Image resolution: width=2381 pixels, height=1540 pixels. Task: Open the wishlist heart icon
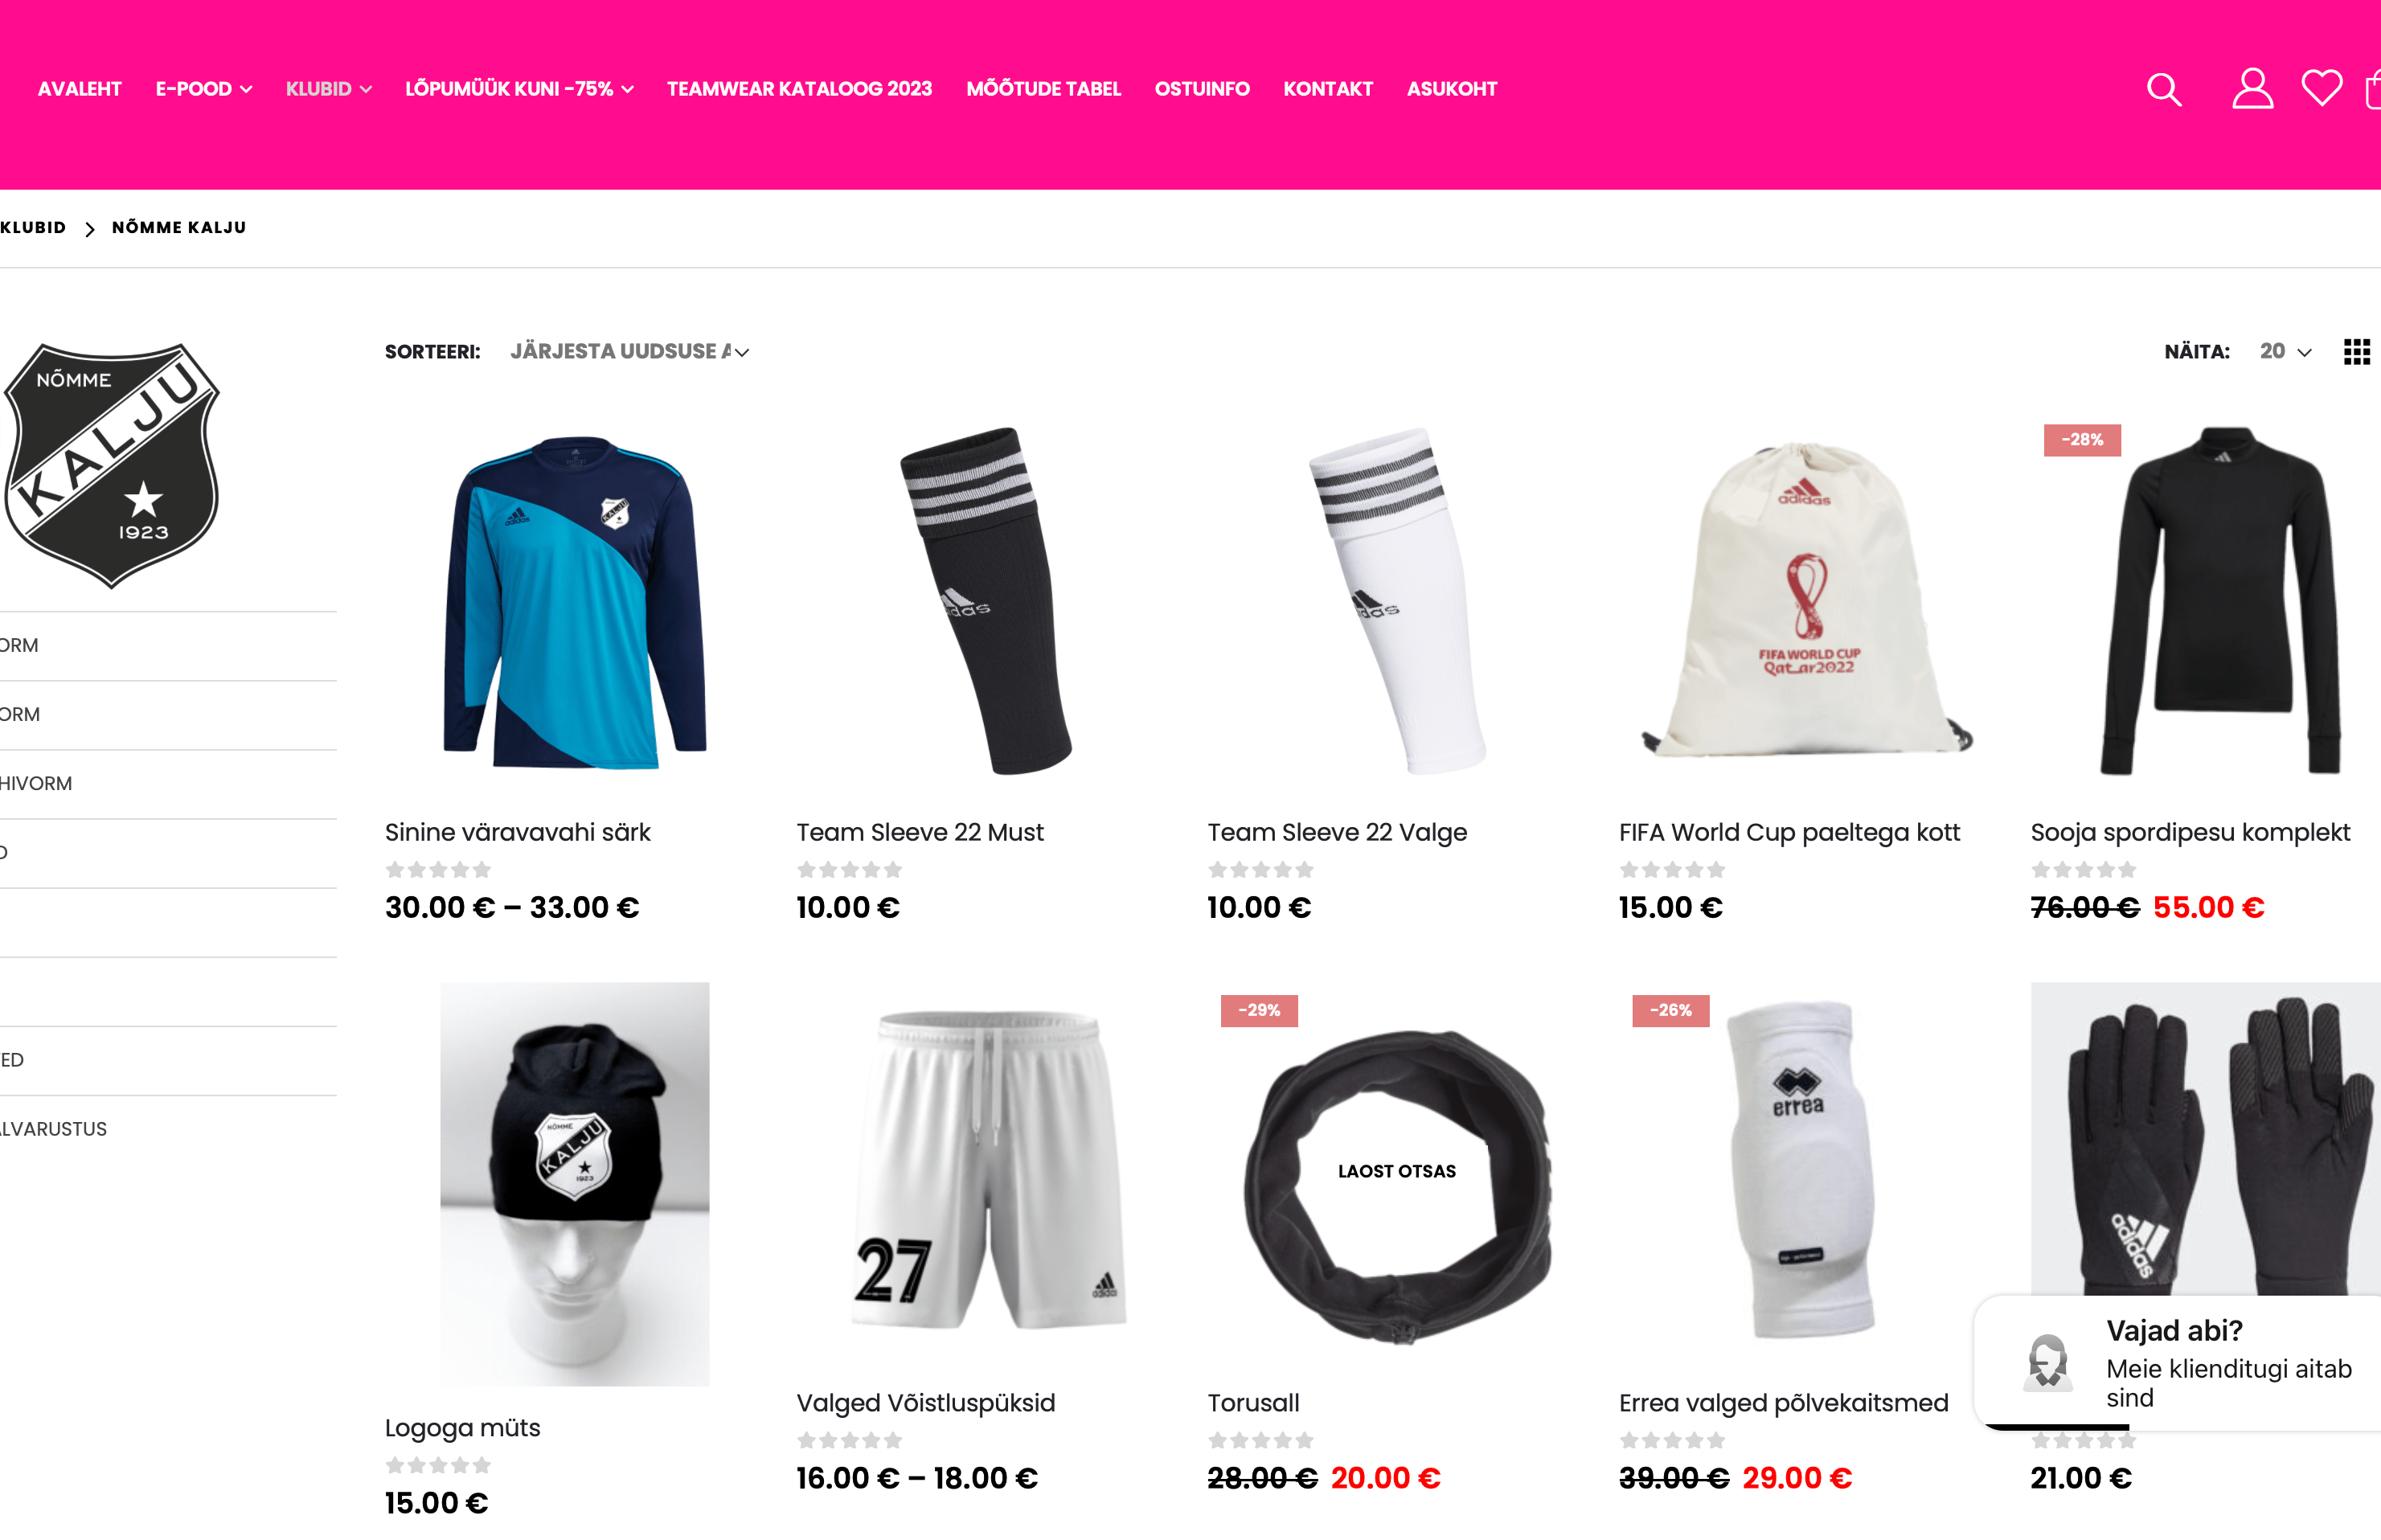pos(2321,88)
